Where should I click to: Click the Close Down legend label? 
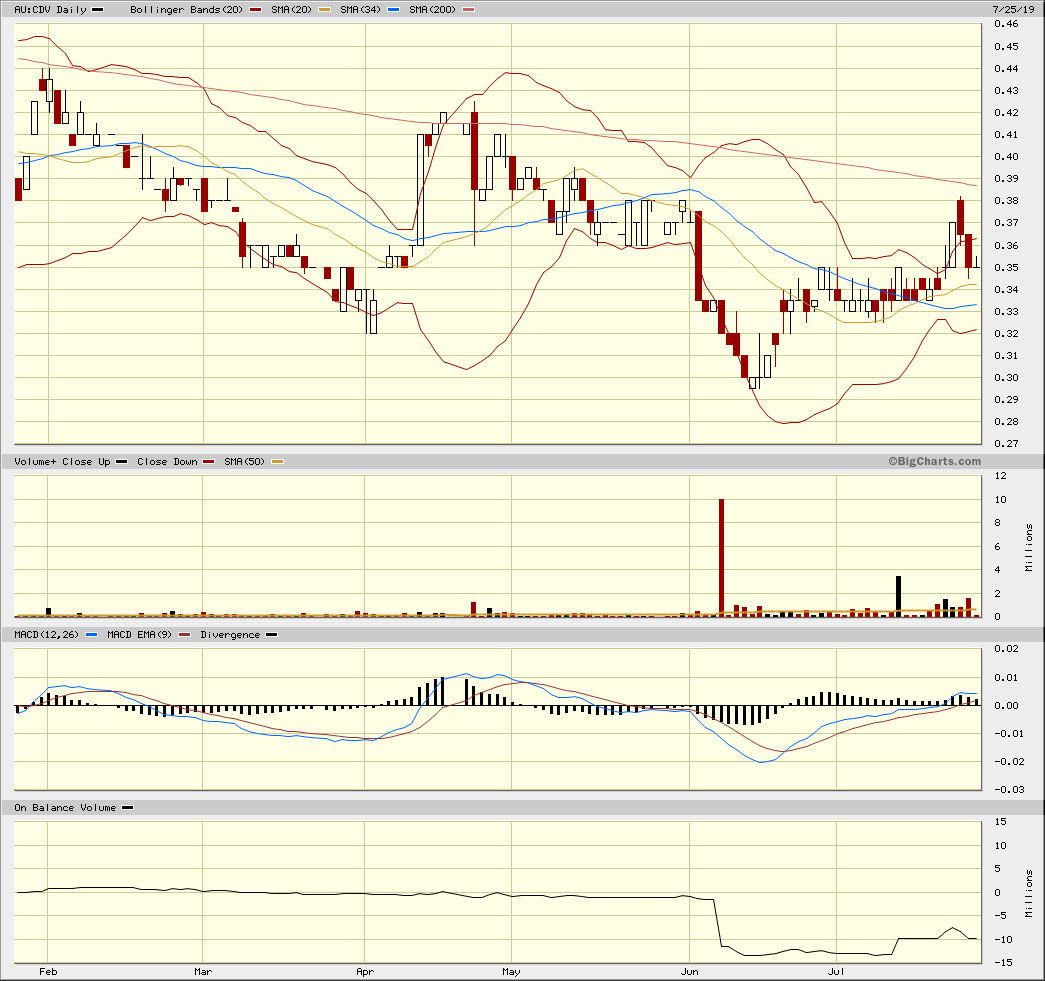point(167,461)
